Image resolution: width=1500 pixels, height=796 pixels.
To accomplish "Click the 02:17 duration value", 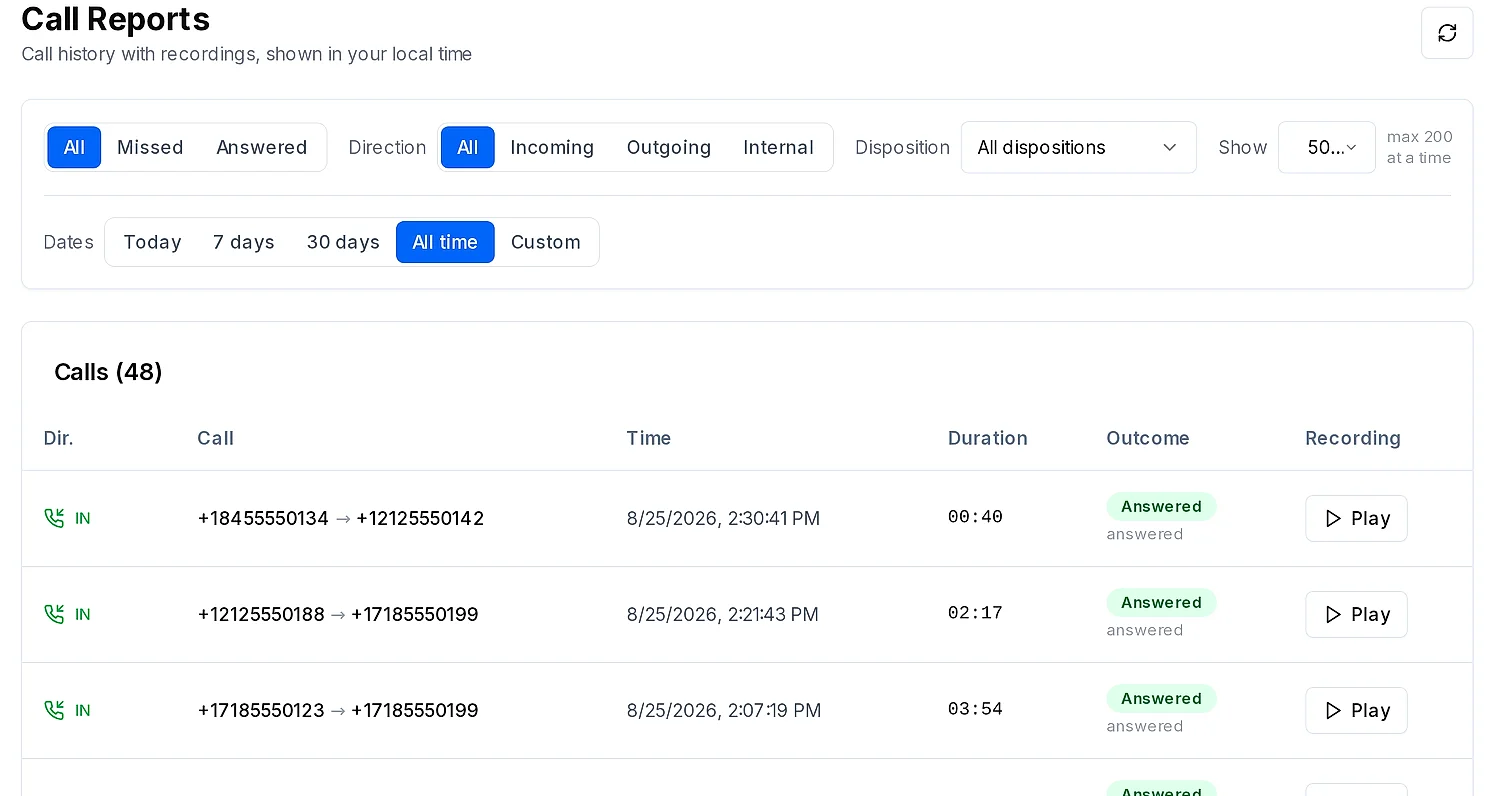I will [x=975, y=613].
